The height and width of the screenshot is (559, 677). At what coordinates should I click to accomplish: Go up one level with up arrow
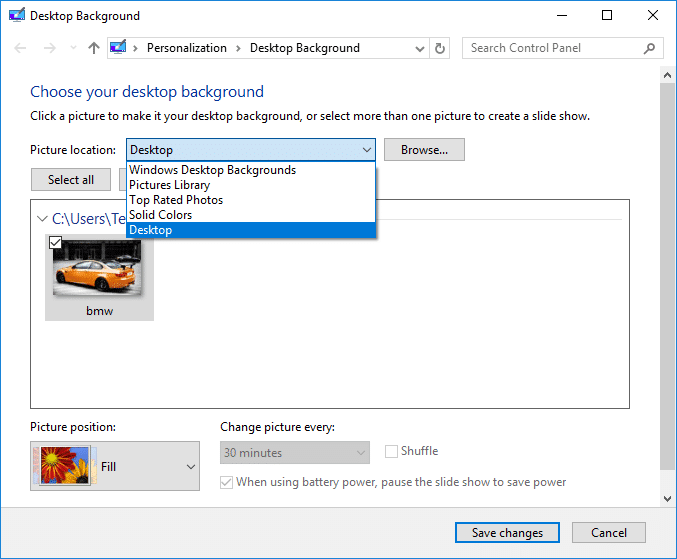pyautogui.click(x=94, y=48)
